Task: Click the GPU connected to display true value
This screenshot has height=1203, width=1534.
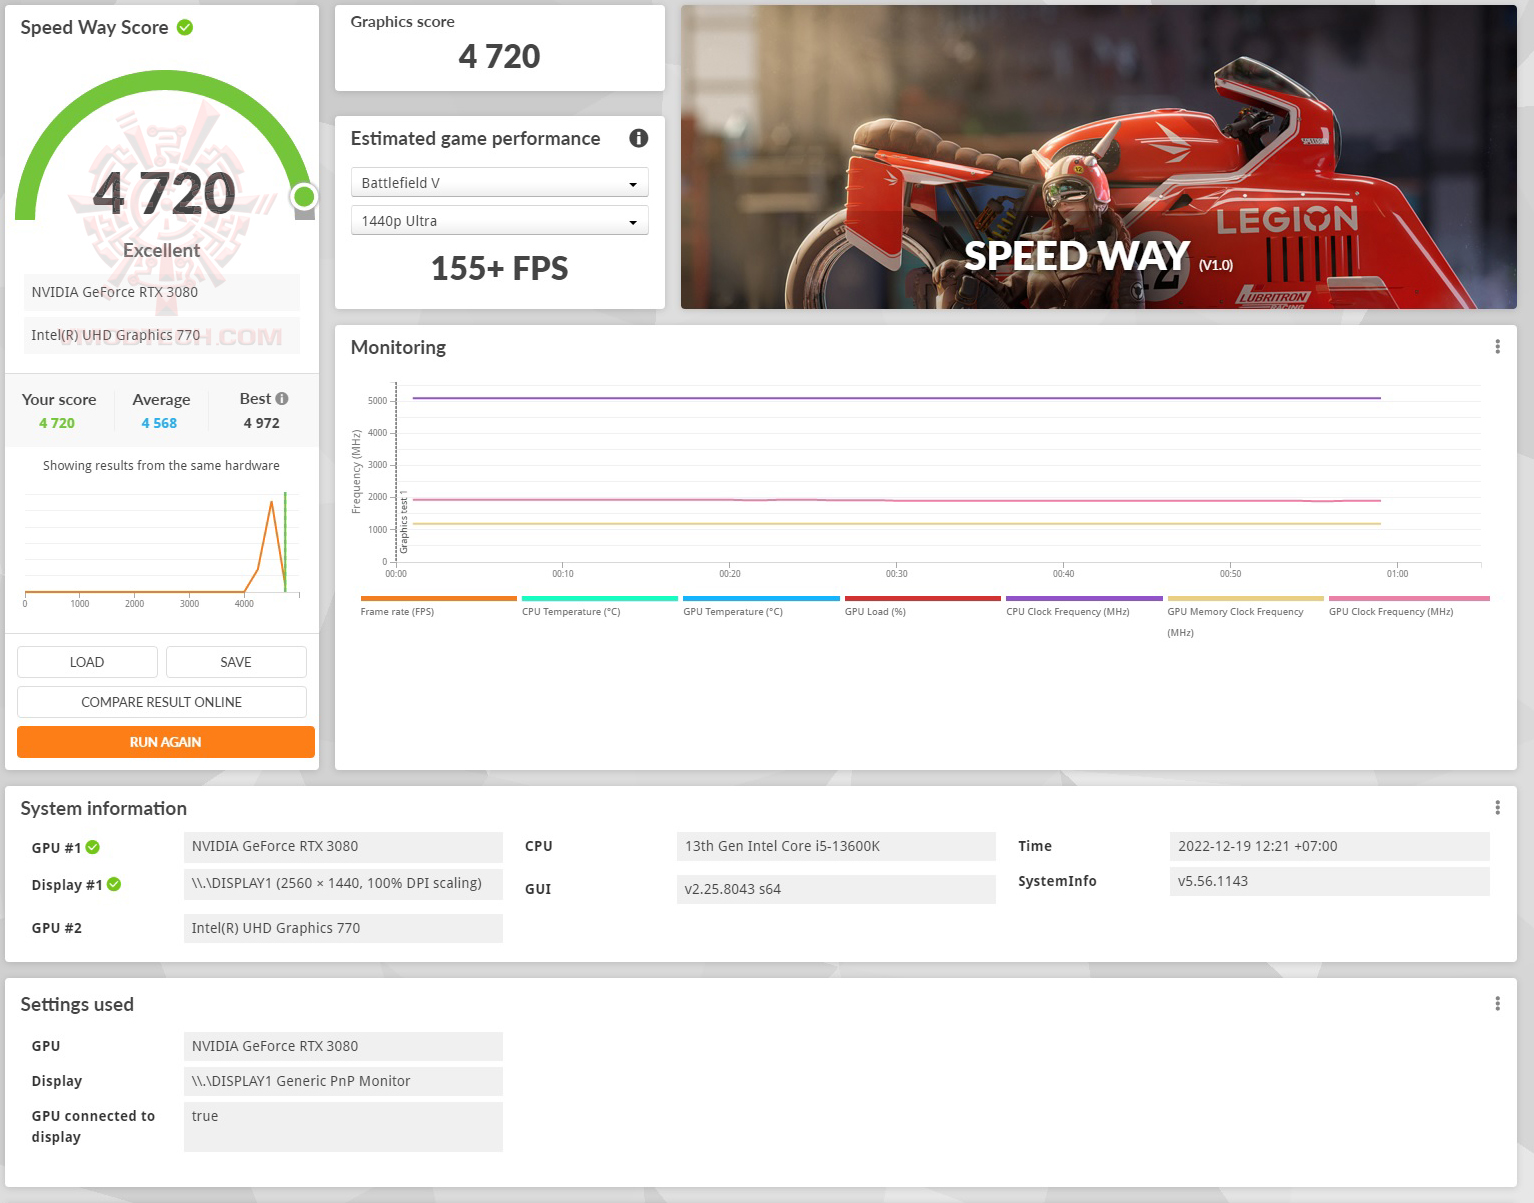Action: (x=343, y=1127)
